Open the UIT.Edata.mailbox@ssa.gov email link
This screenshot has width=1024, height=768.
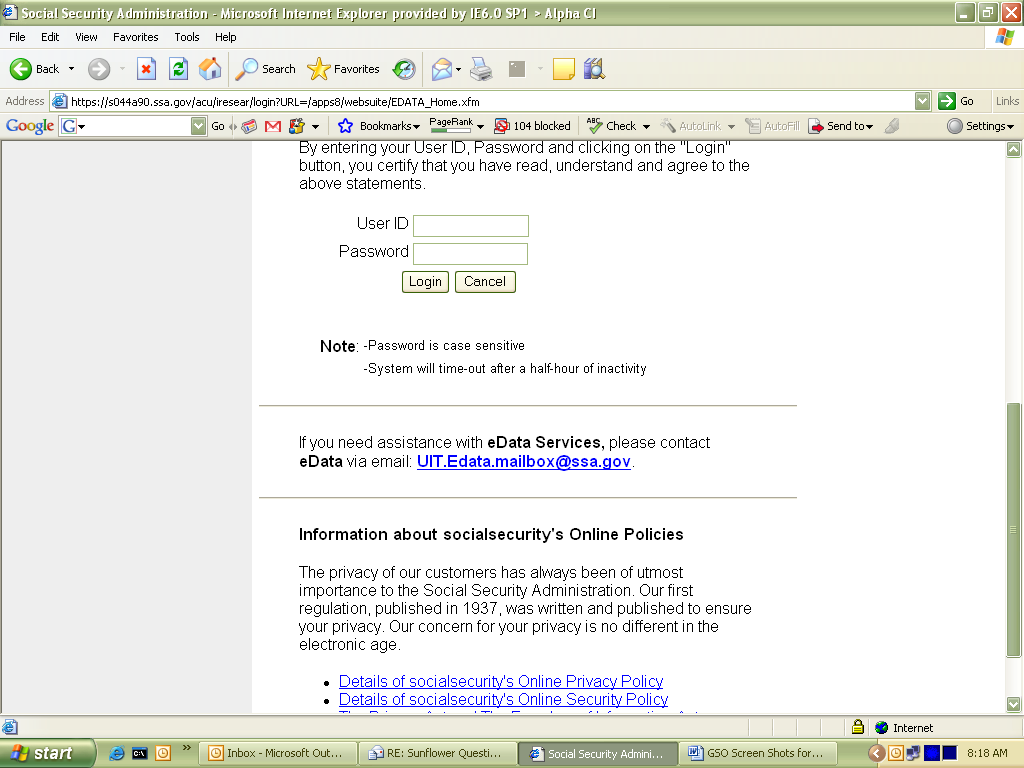click(x=523, y=462)
